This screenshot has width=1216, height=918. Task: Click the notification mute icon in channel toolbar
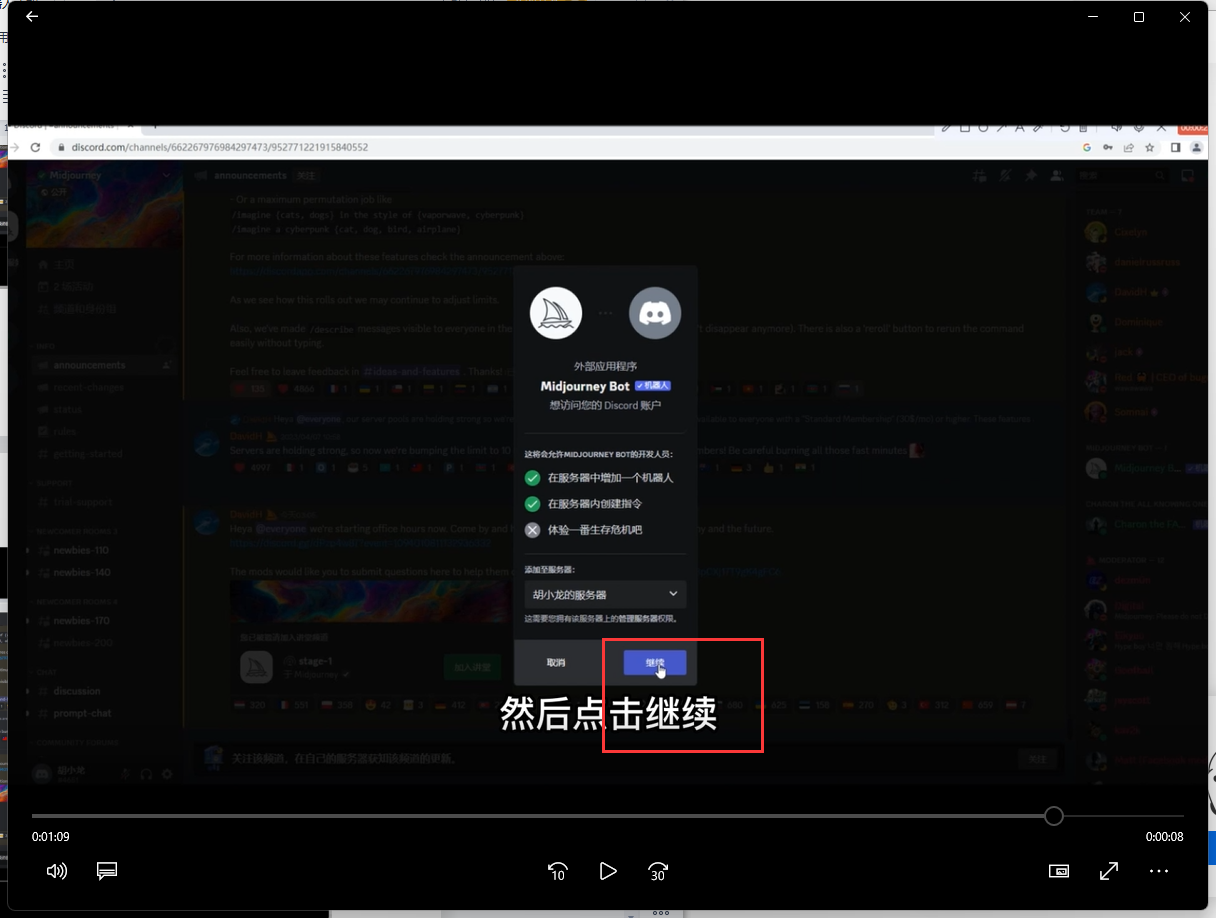(1004, 175)
